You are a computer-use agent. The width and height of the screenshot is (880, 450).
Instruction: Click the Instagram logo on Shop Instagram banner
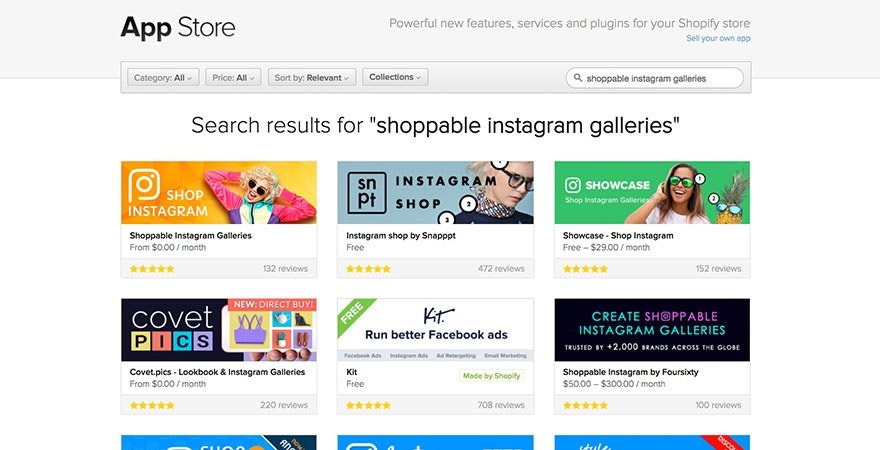click(x=145, y=186)
